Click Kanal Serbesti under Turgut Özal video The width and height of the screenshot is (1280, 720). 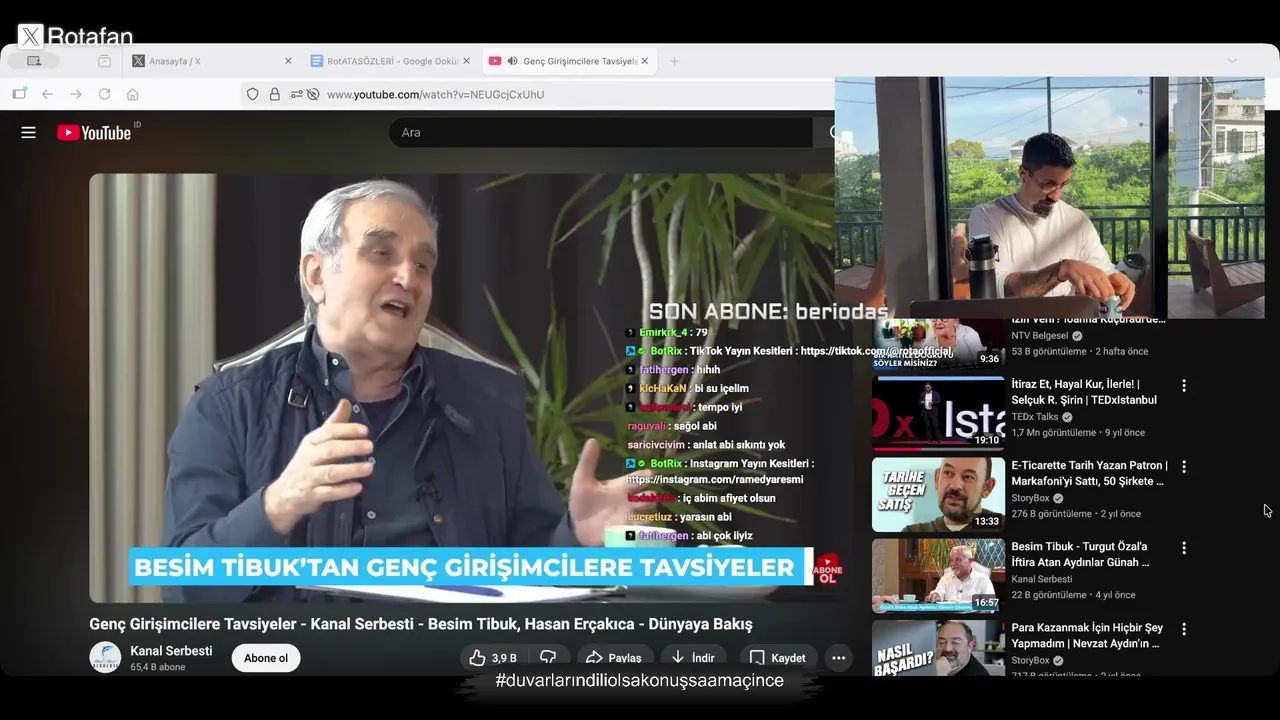[x=1042, y=579]
